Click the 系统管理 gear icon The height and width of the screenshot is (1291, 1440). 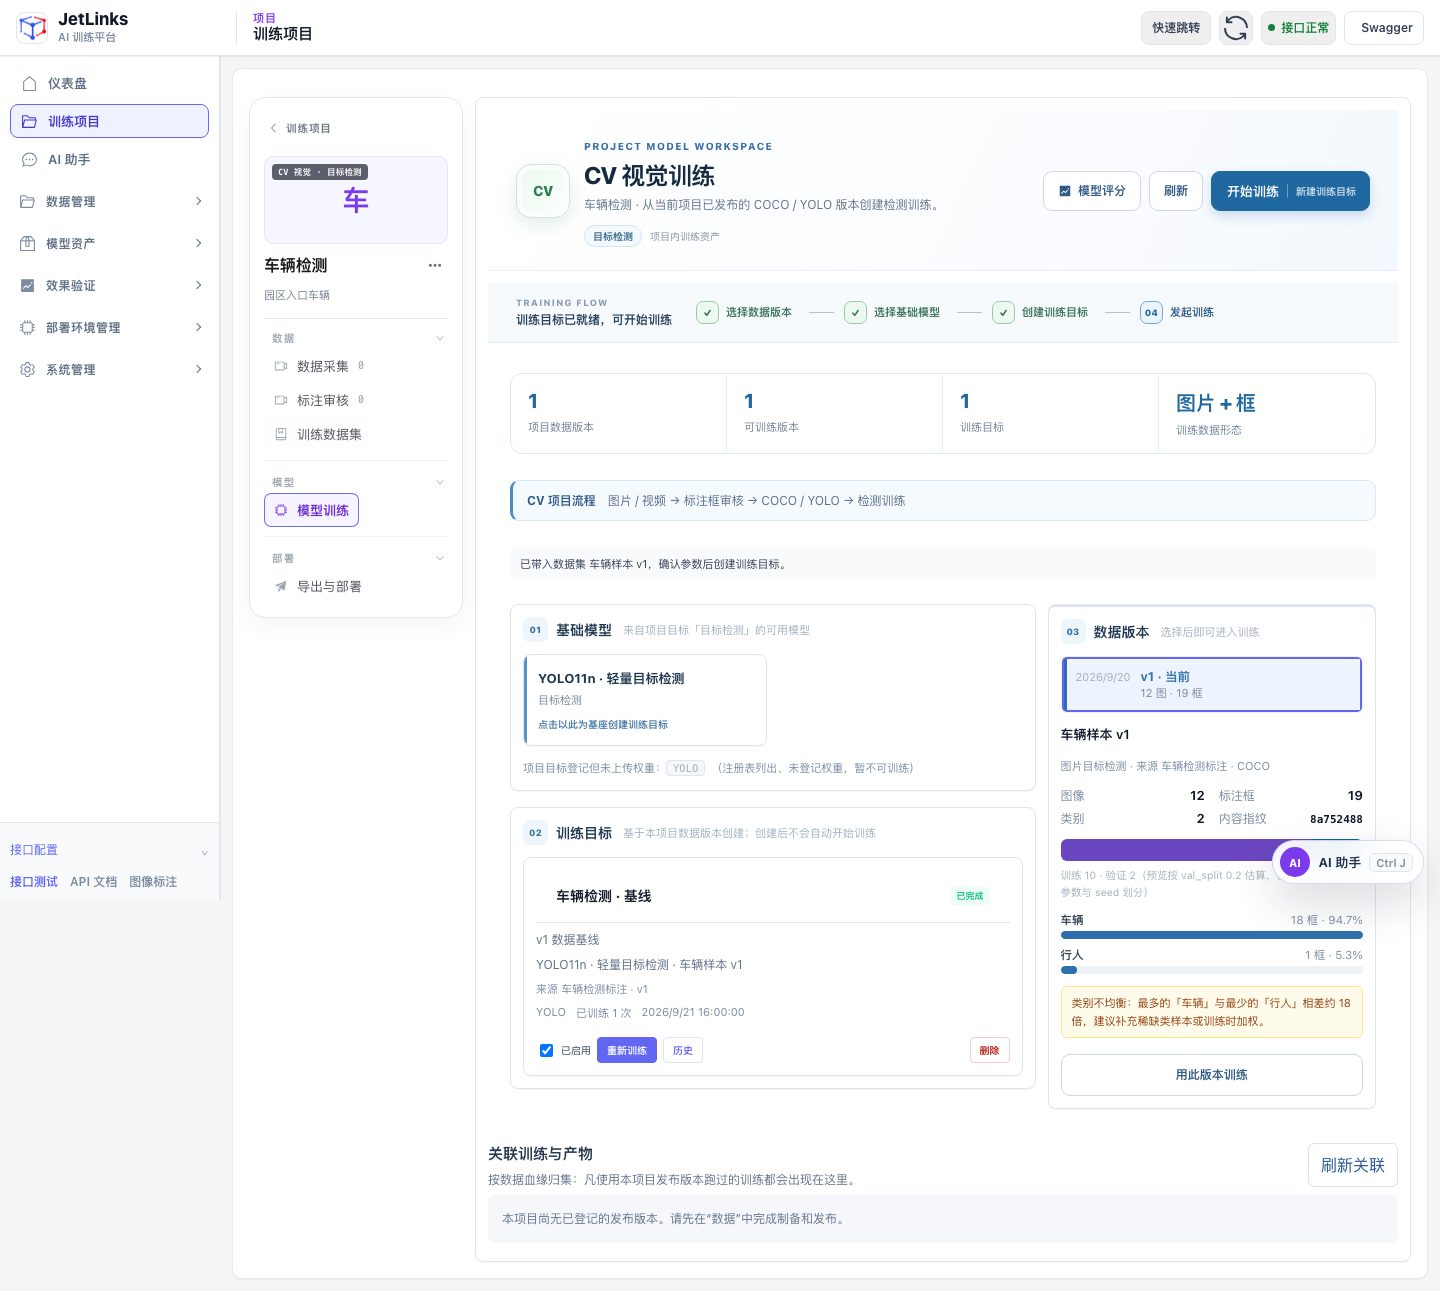click(x=28, y=370)
